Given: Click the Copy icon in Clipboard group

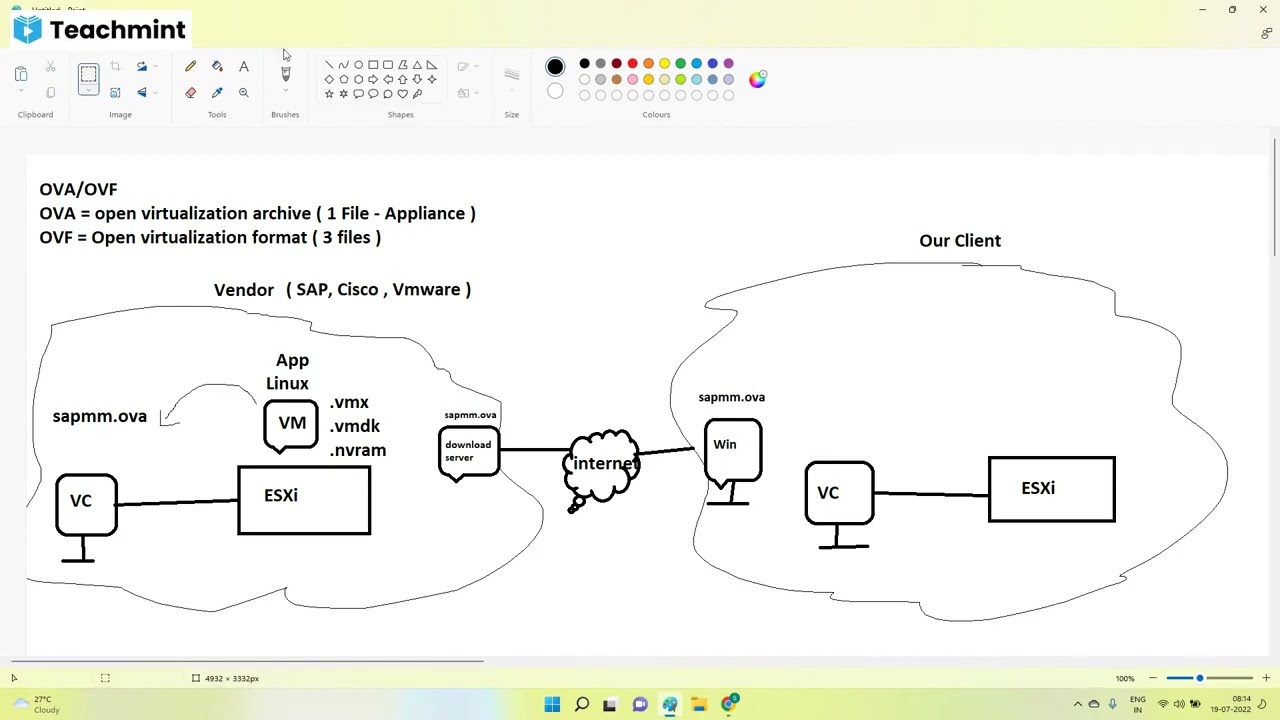Looking at the screenshot, I should coord(51,93).
